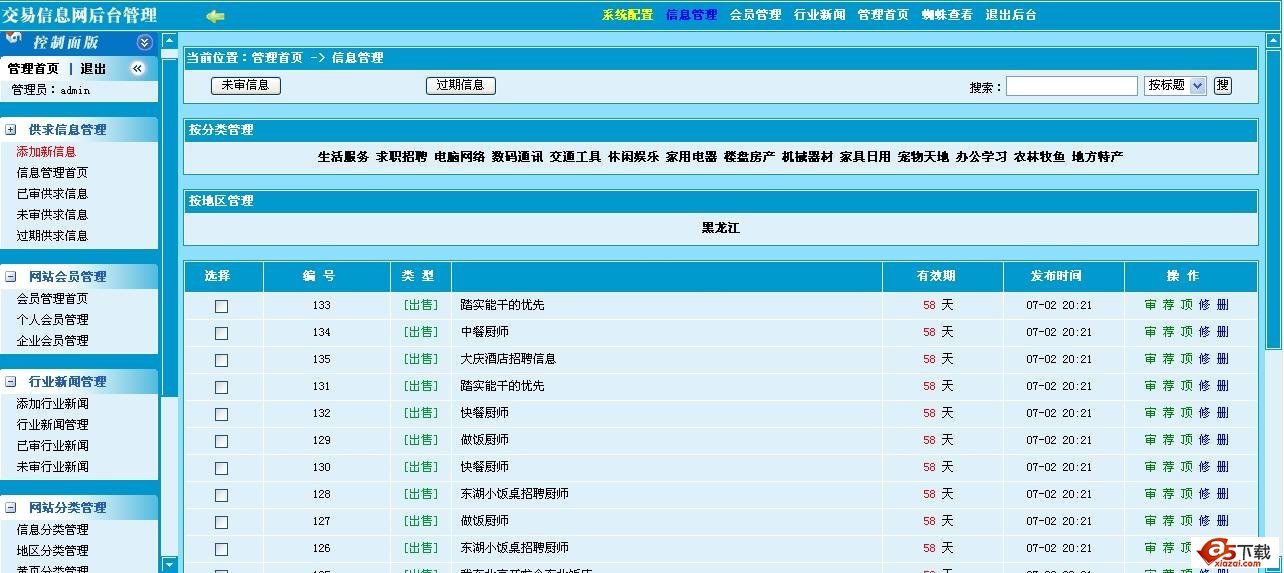
Task: Click 删 delete action for row 130
Action: point(1223,467)
